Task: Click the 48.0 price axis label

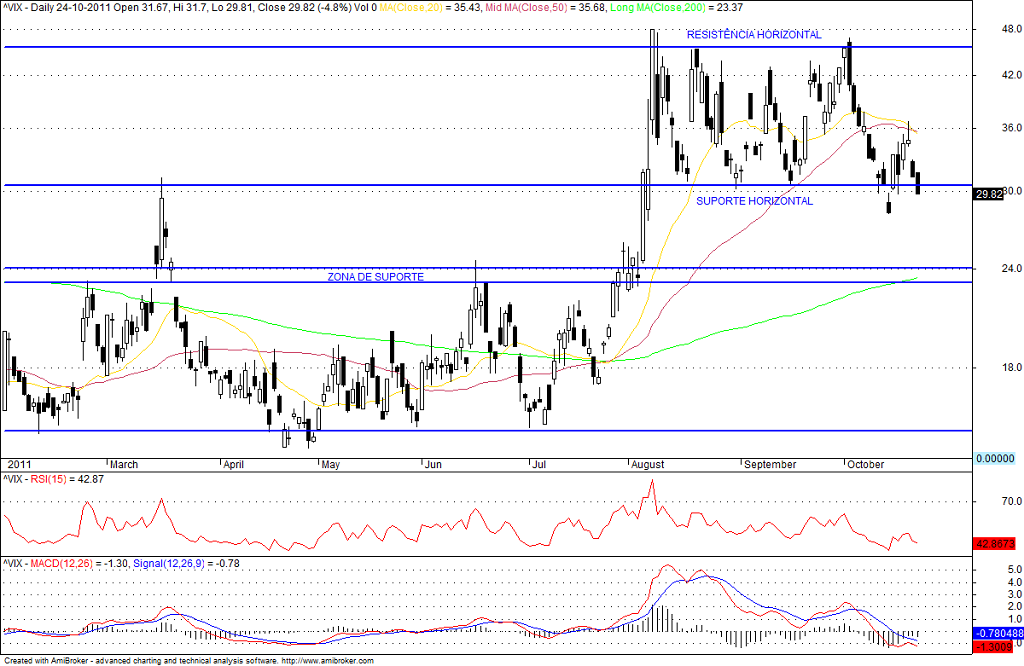Action: (x=1012, y=29)
